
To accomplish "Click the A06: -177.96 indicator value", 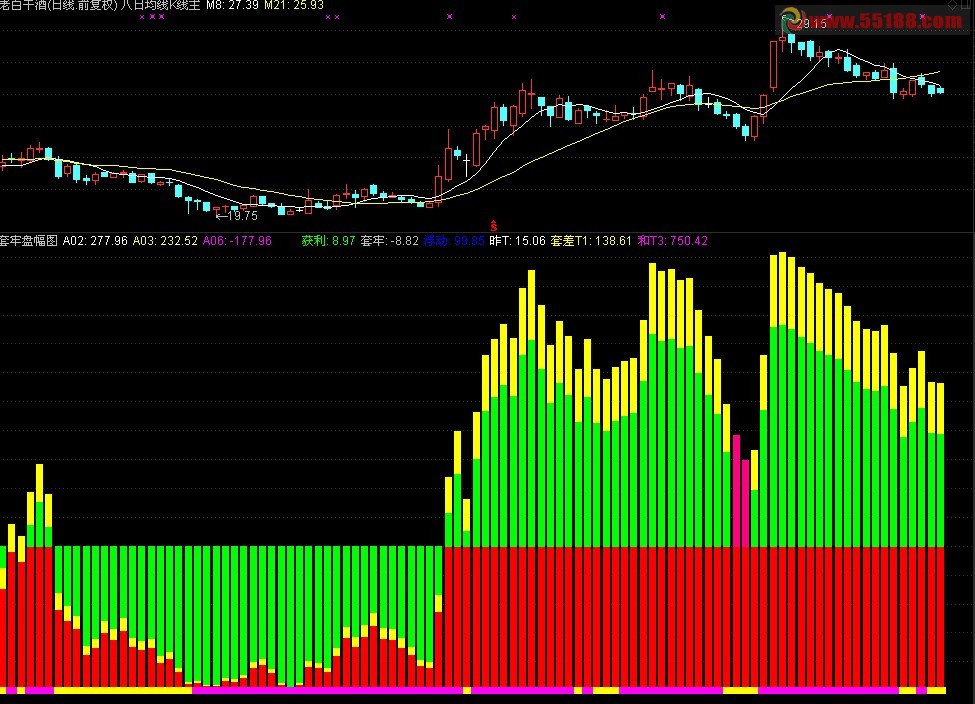I will tap(237, 241).
